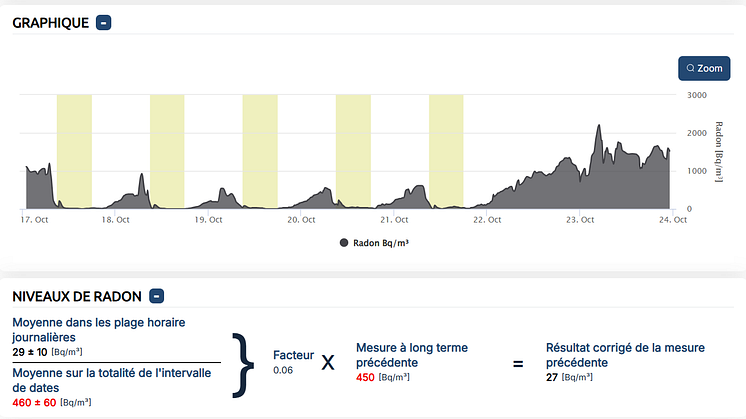Click the radon peak near 23. Oct
The image size is (746, 419).
tap(598, 130)
